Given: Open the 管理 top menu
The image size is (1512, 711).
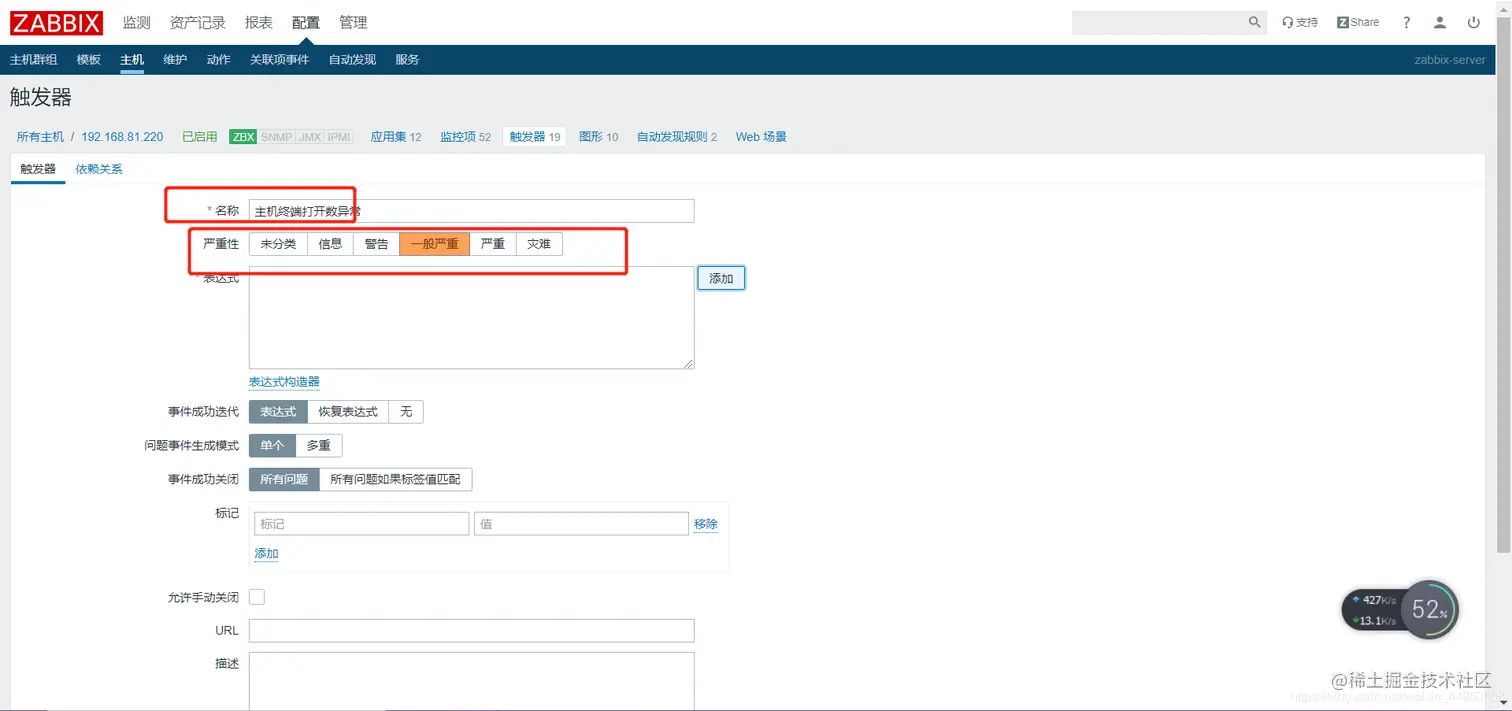Looking at the screenshot, I should click(x=353, y=22).
